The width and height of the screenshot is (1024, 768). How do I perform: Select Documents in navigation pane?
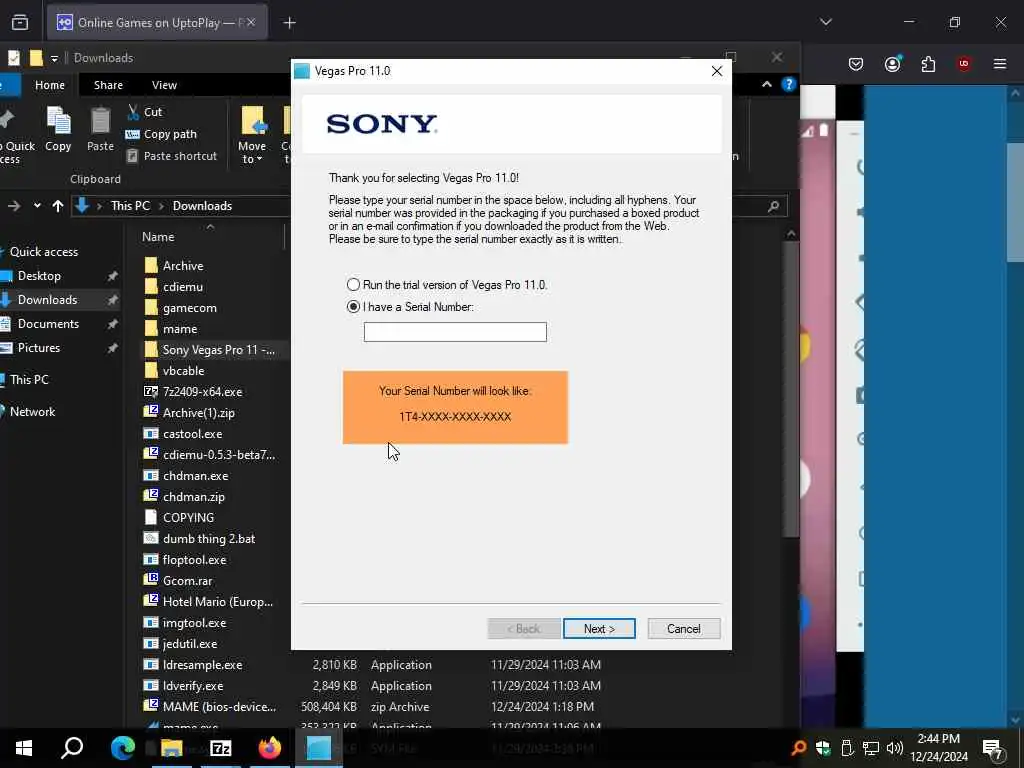coord(48,324)
